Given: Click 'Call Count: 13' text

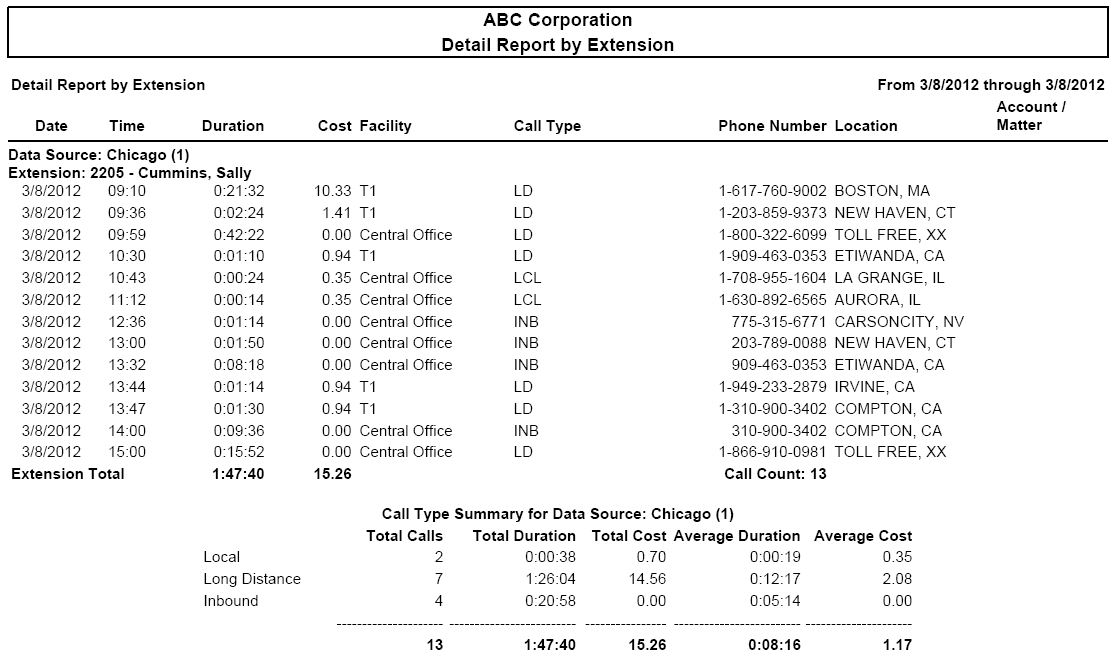Looking at the screenshot, I should [775, 474].
